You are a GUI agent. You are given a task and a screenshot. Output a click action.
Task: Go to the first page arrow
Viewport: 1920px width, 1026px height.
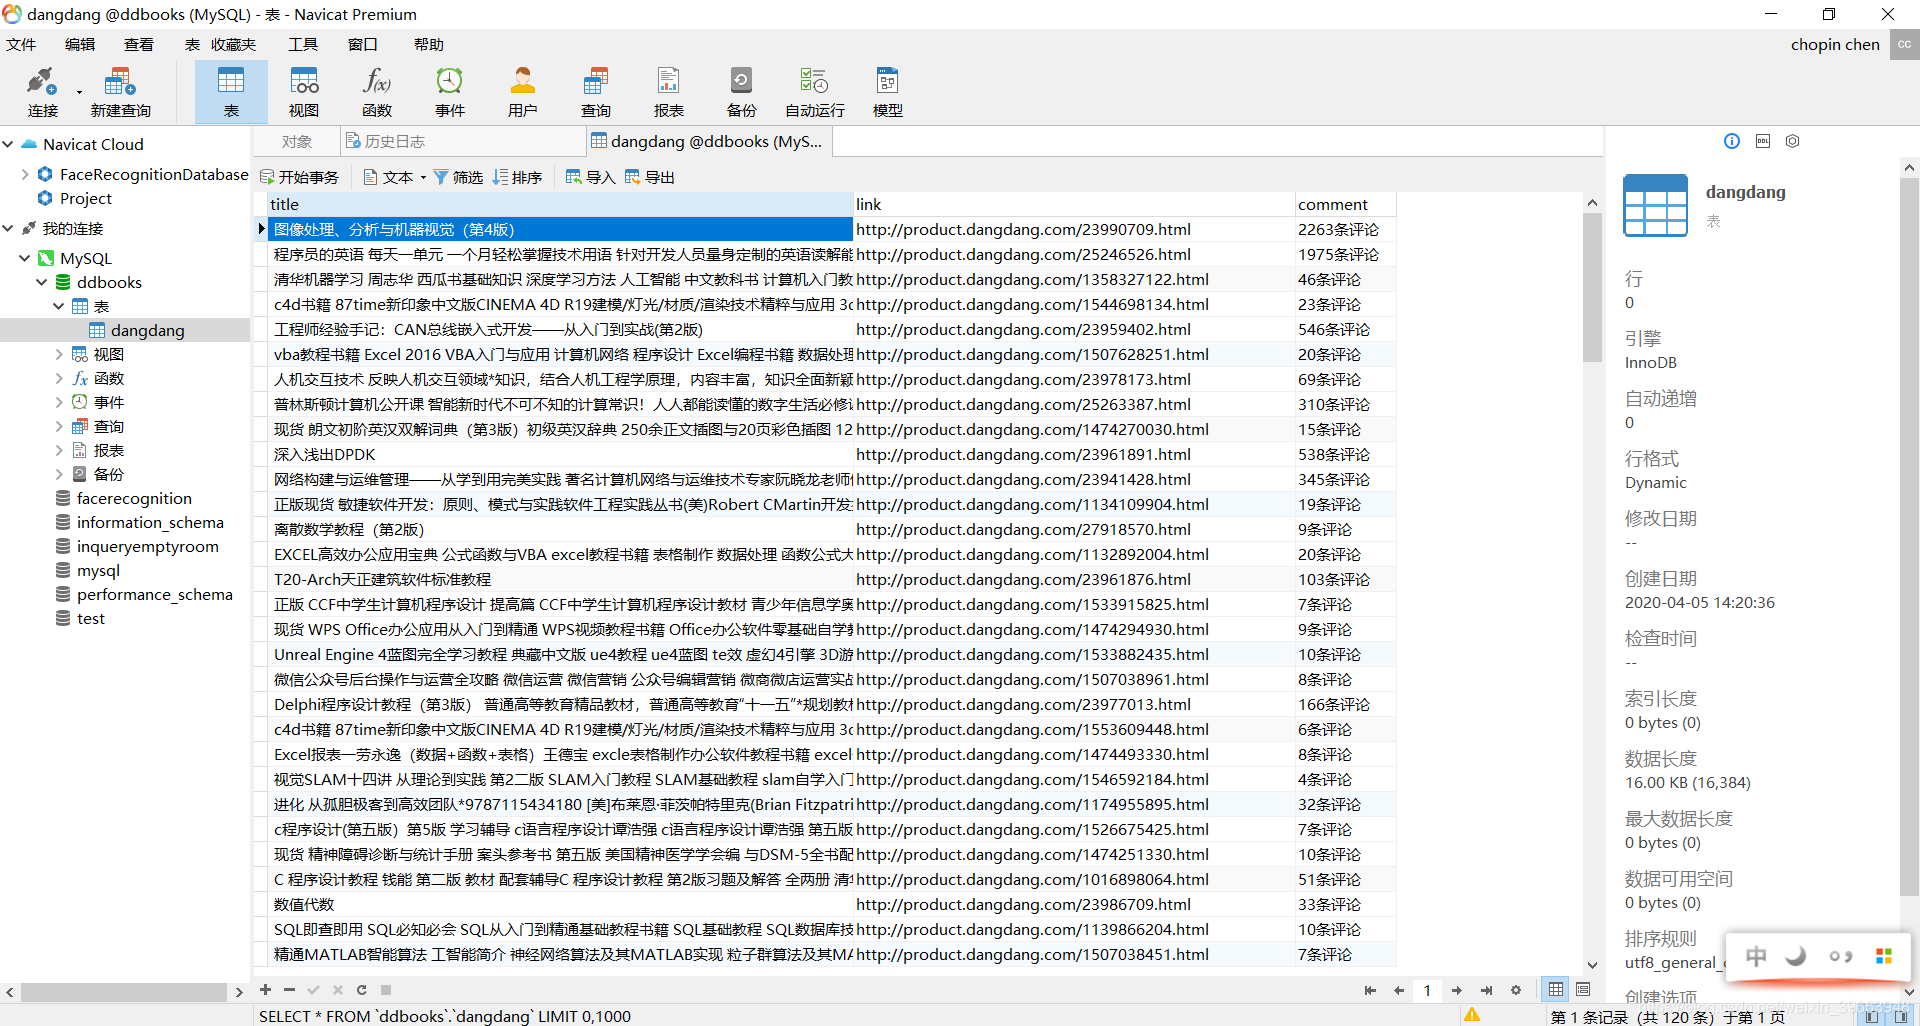click(x=1370, y=990)
